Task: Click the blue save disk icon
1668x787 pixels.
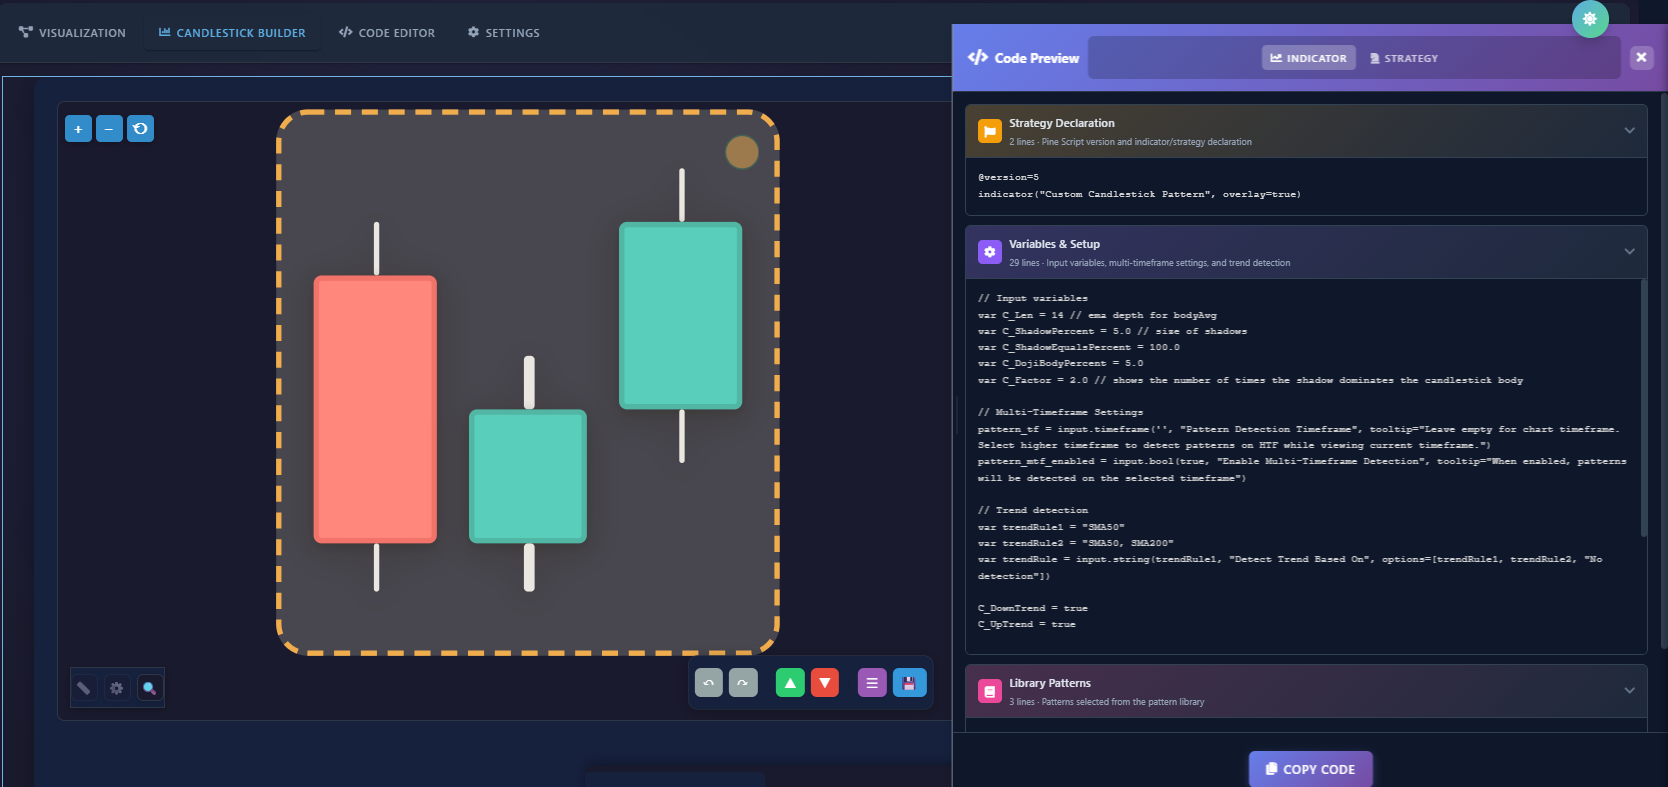Action: 909,683
